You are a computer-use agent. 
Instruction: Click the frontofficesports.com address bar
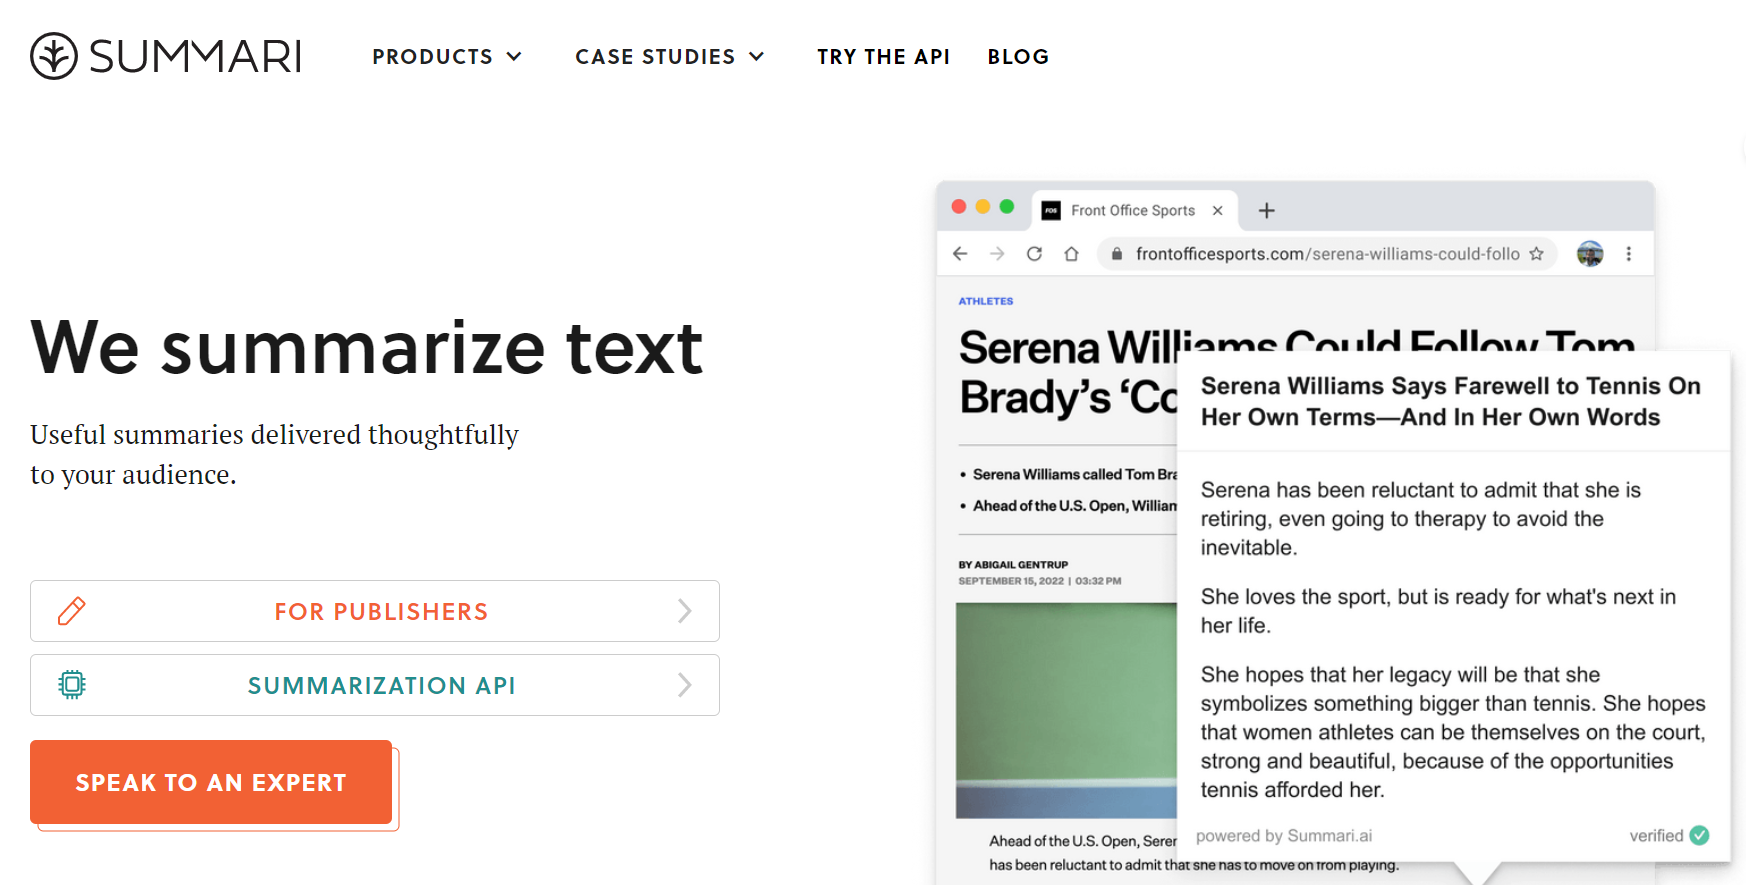pyautogui.click(x=1327, y=254)
